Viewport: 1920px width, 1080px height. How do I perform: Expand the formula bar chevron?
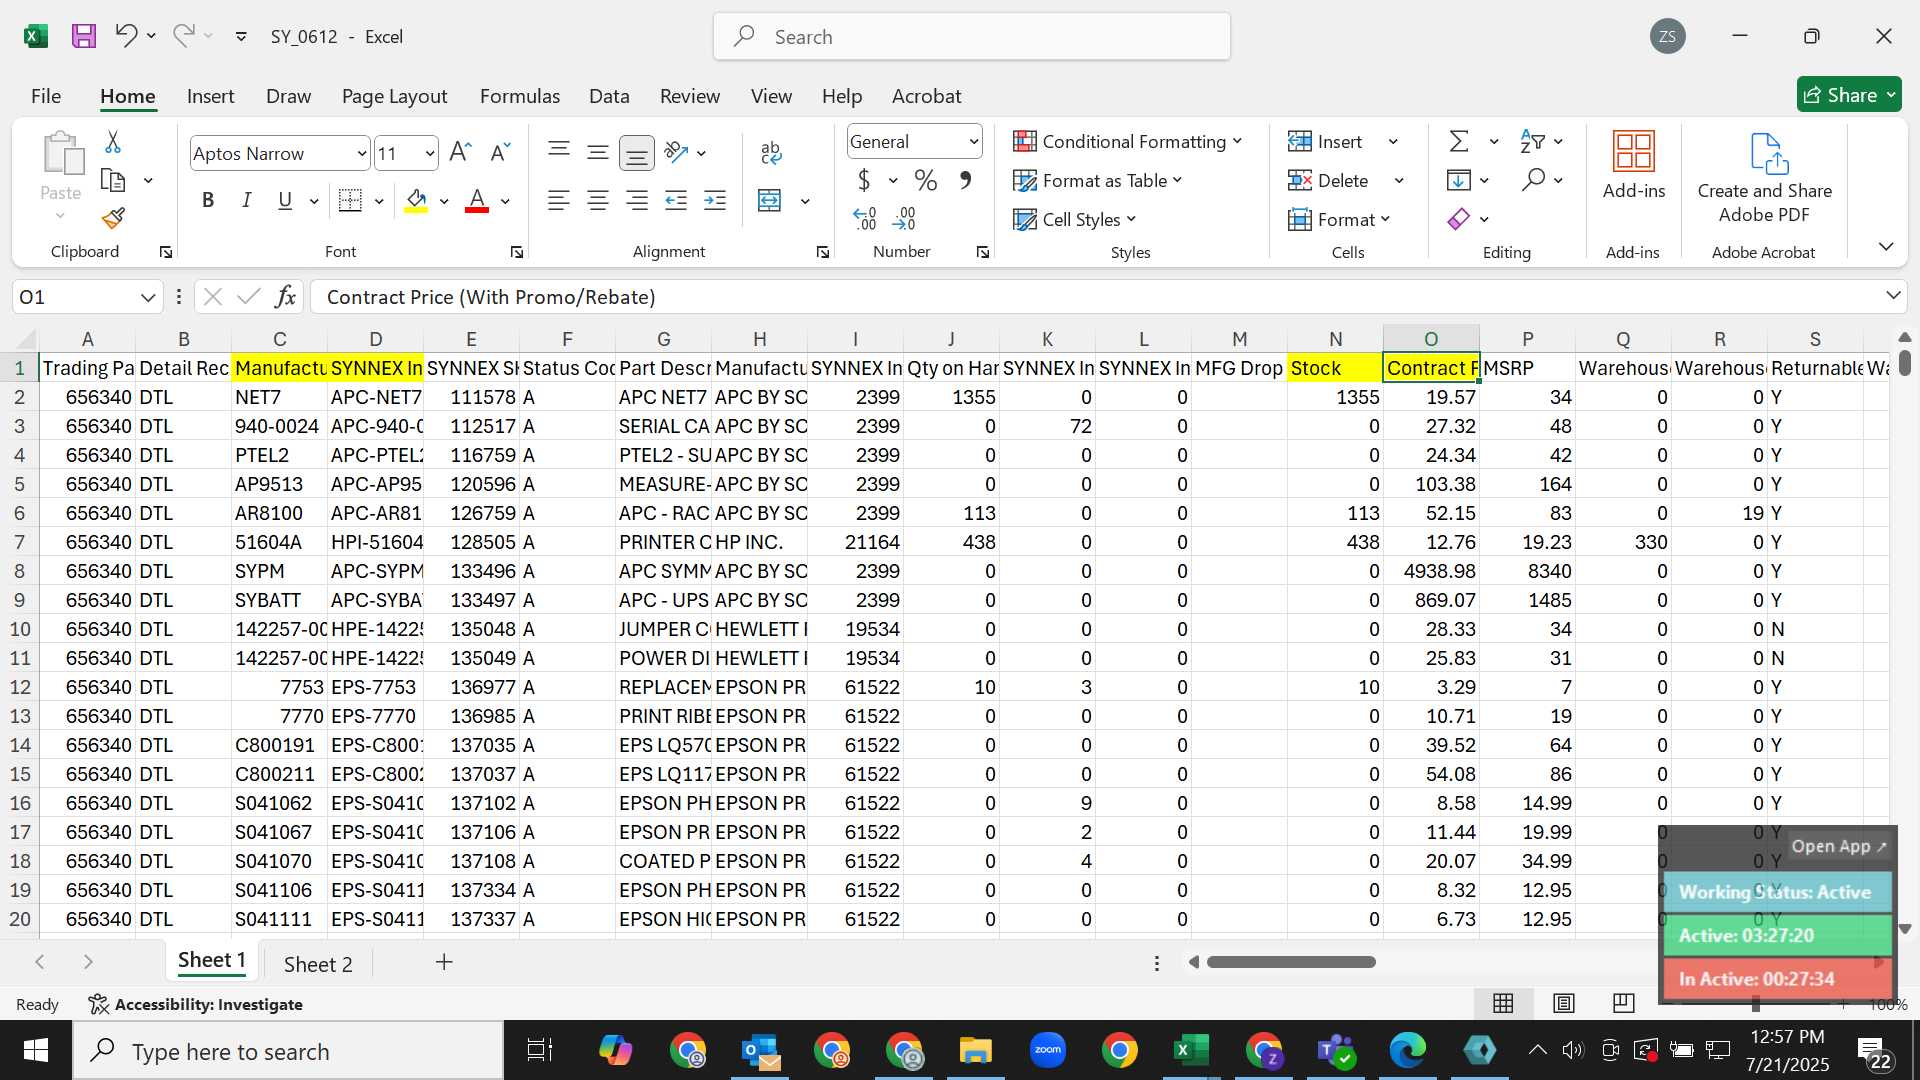click(1892, 296)
